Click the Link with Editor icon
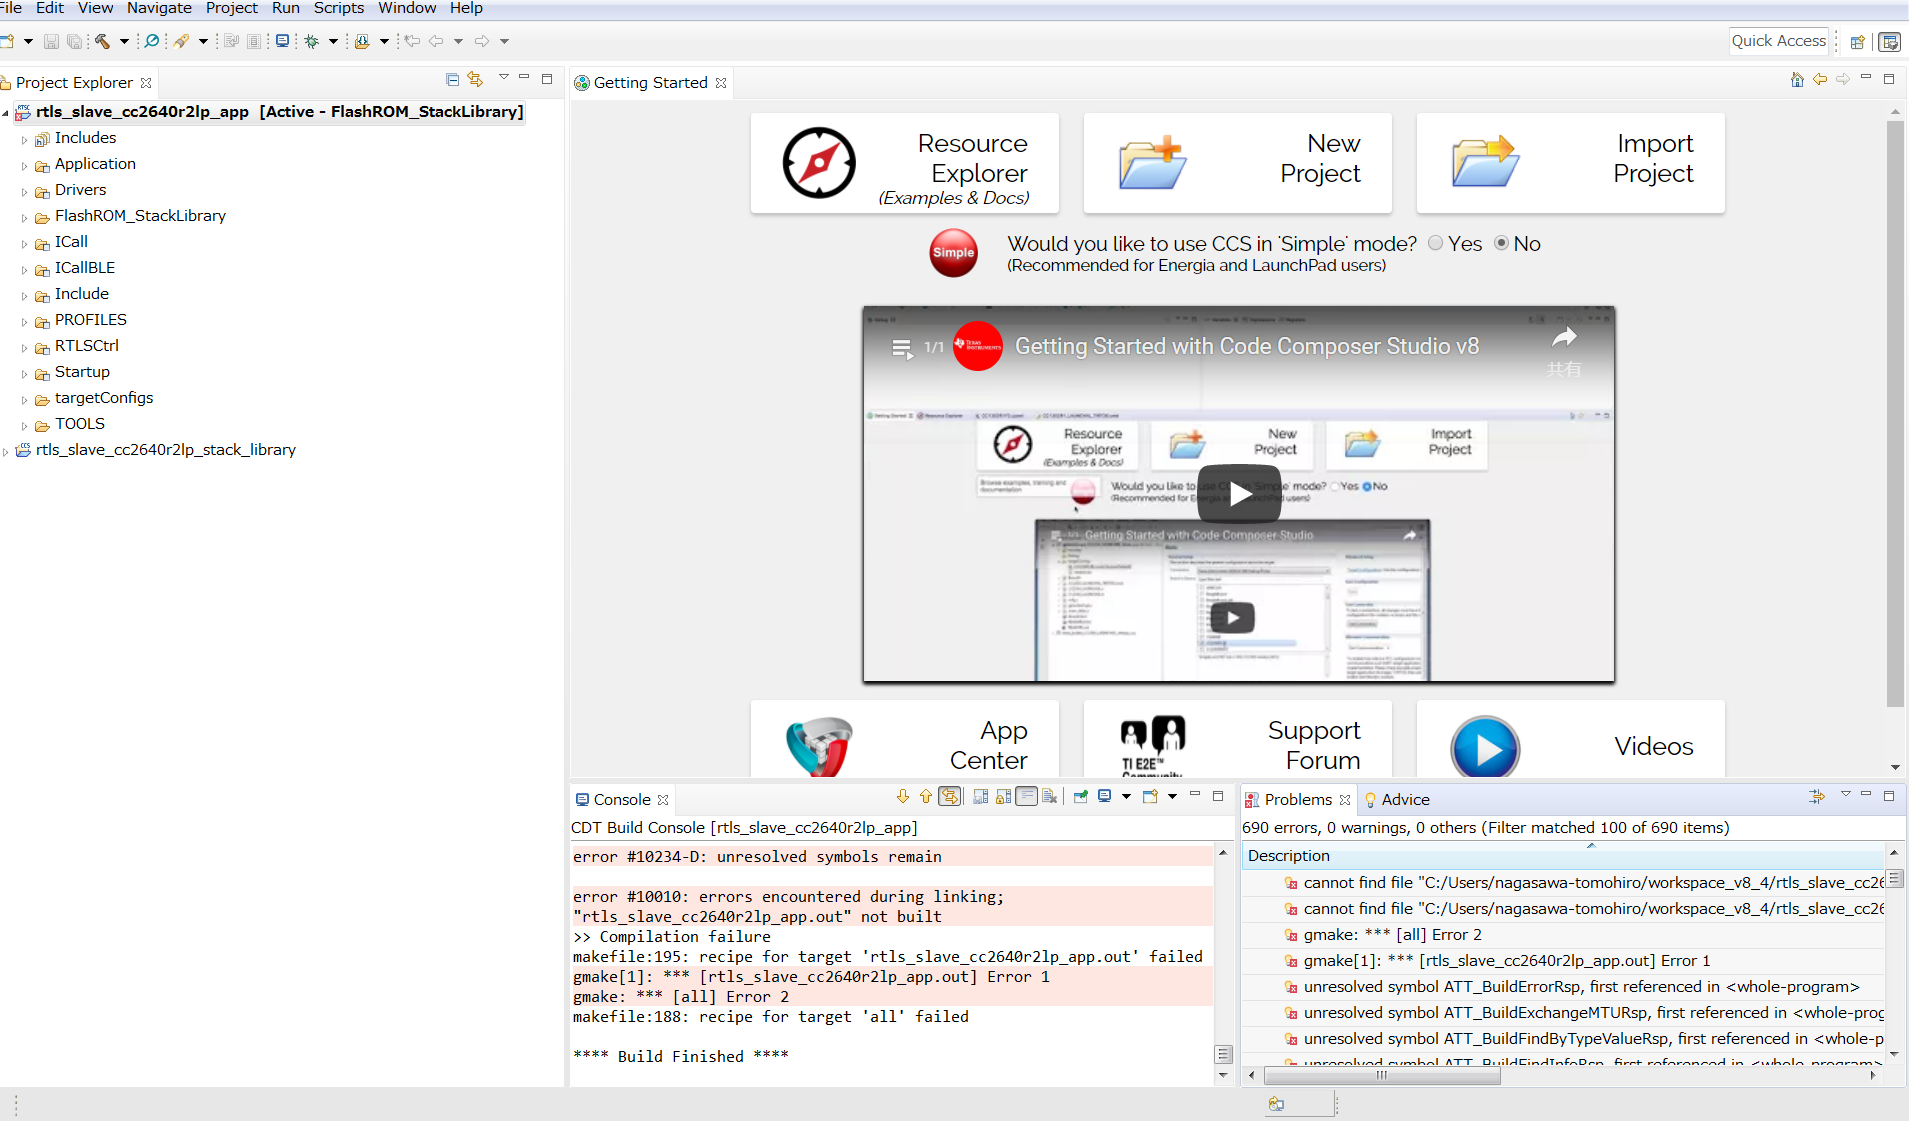Viewport: 1909px width, 1121px height. coord(475,79)
